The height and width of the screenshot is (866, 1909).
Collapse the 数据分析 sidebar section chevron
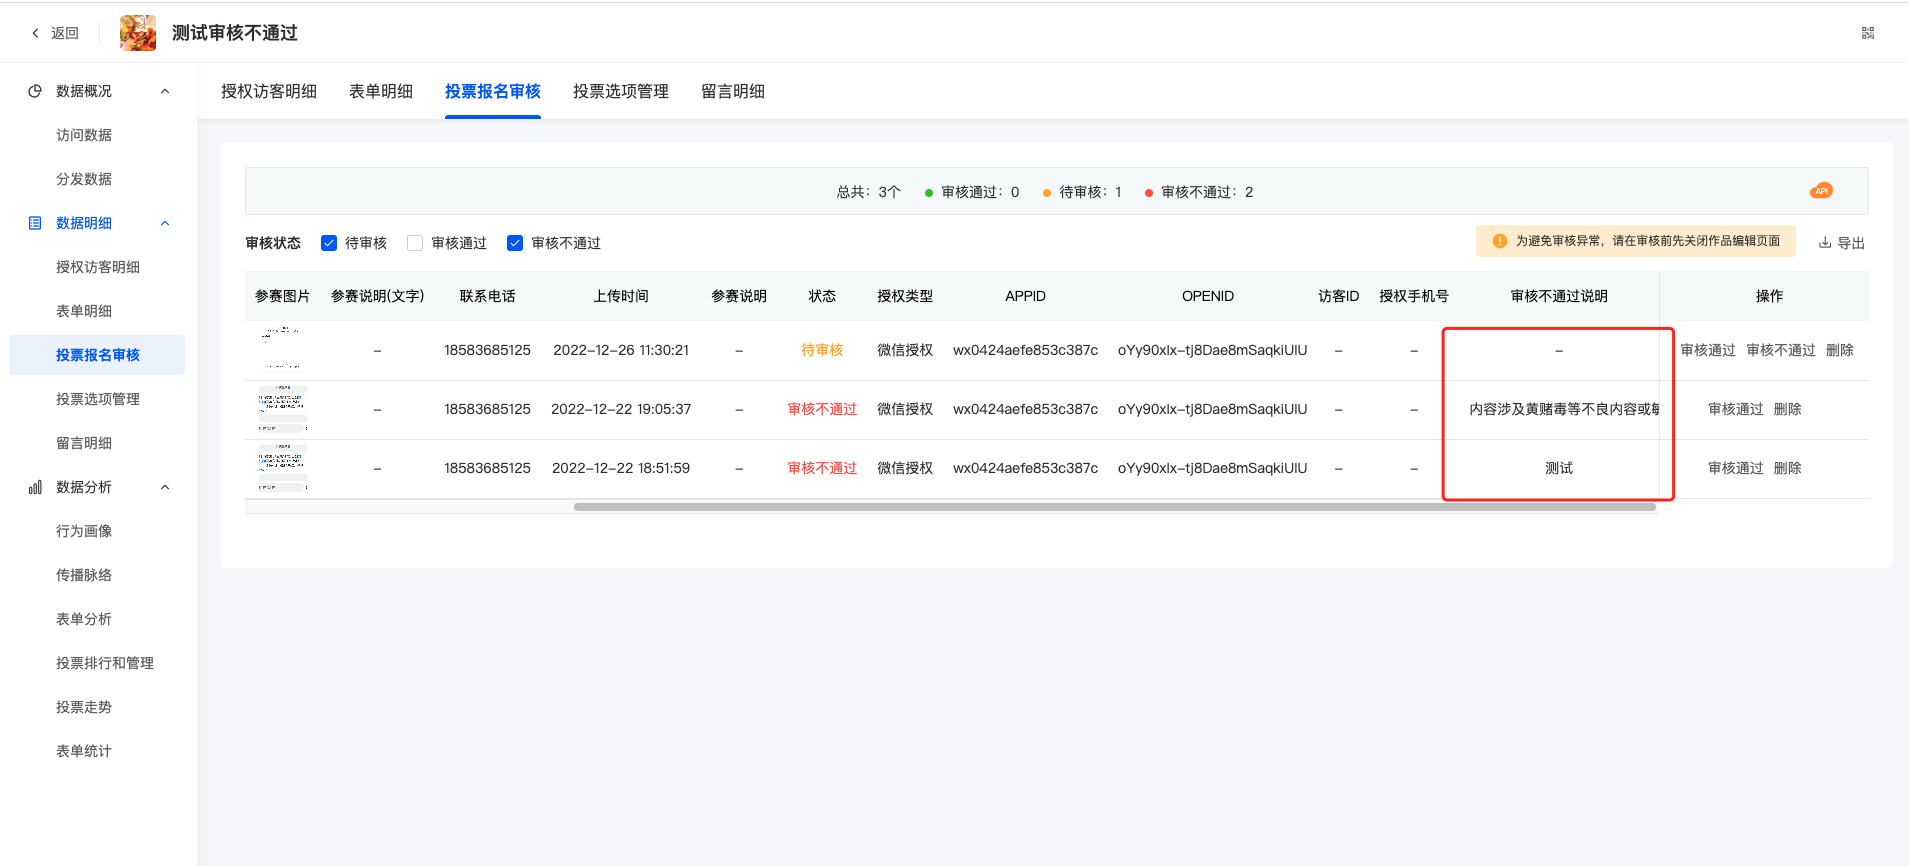[x=165, y=487]
